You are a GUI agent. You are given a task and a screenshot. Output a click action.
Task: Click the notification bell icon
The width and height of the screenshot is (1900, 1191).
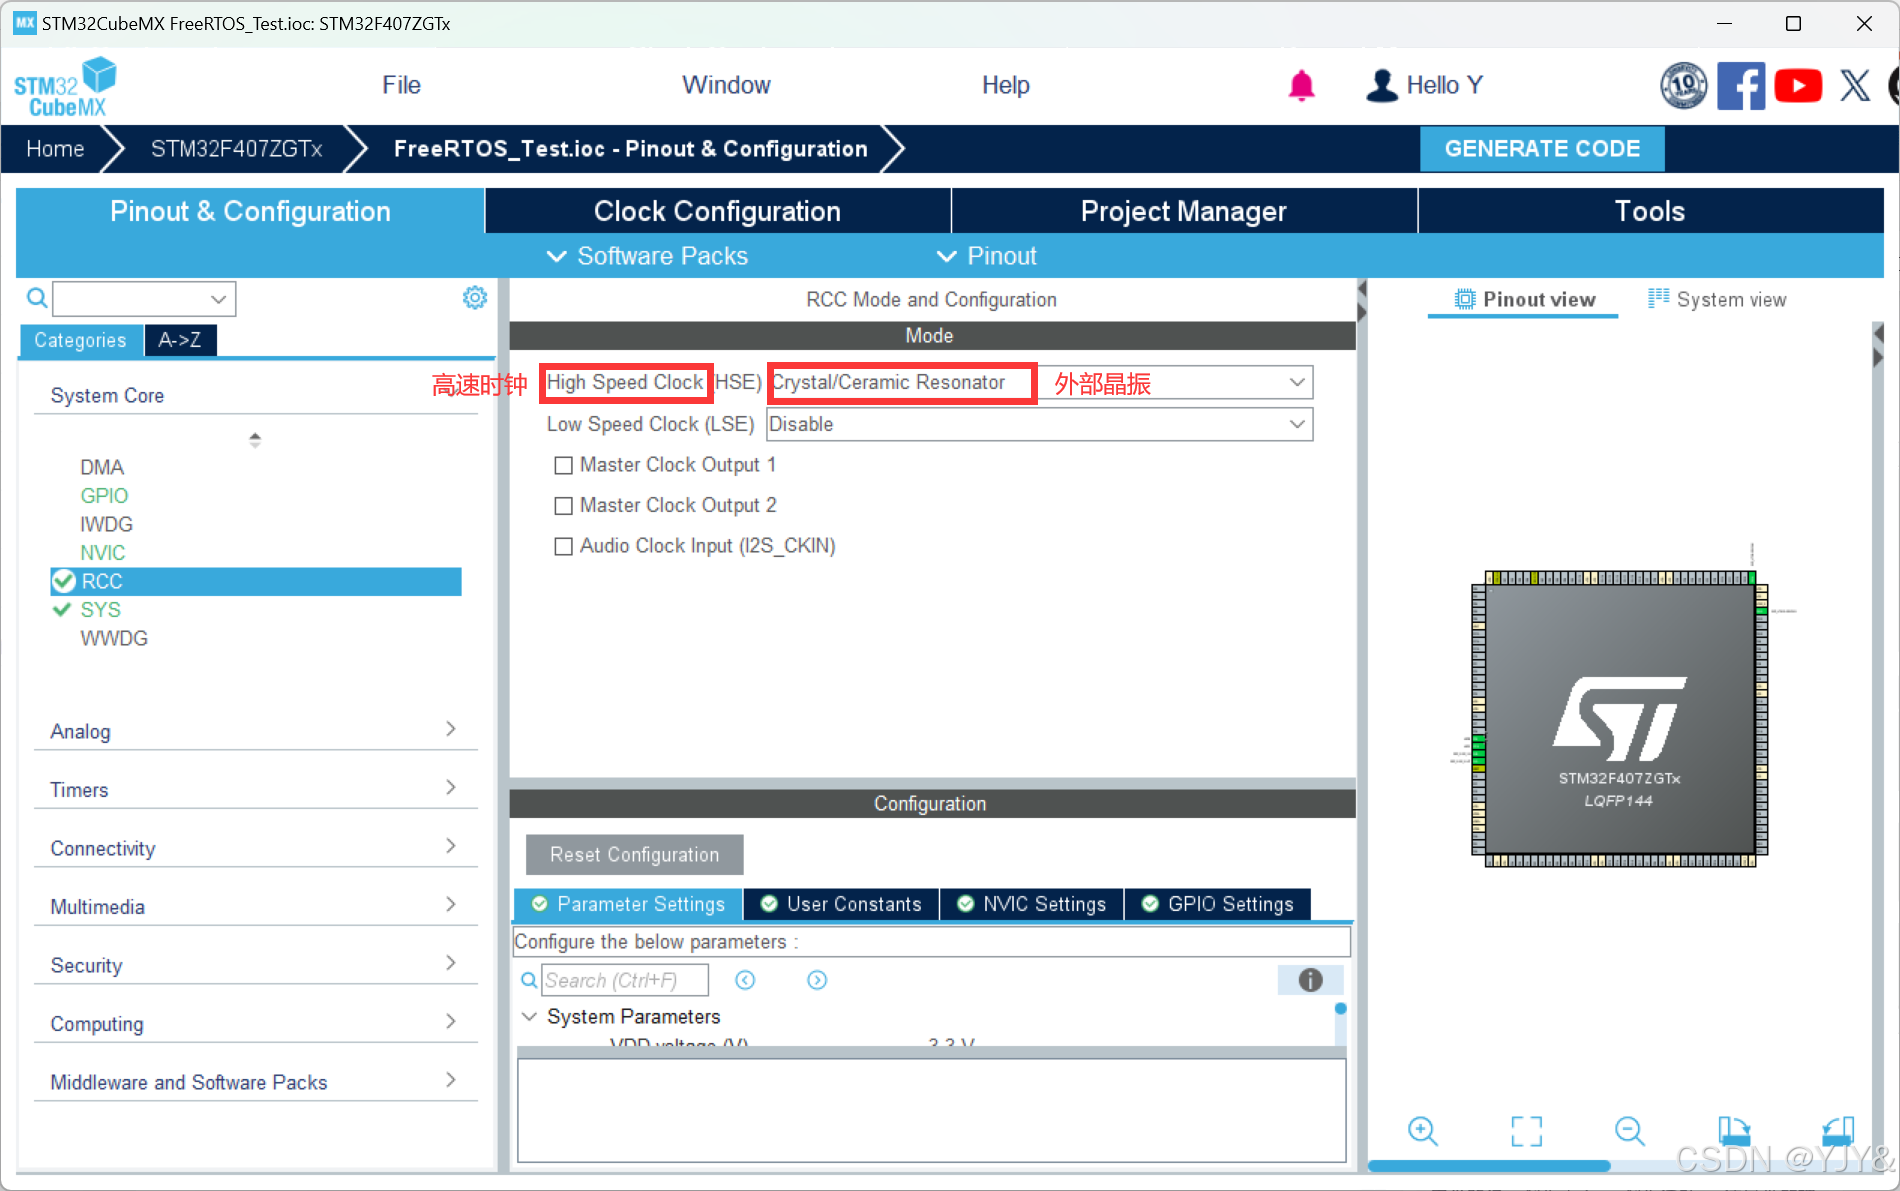(1301, 86)
